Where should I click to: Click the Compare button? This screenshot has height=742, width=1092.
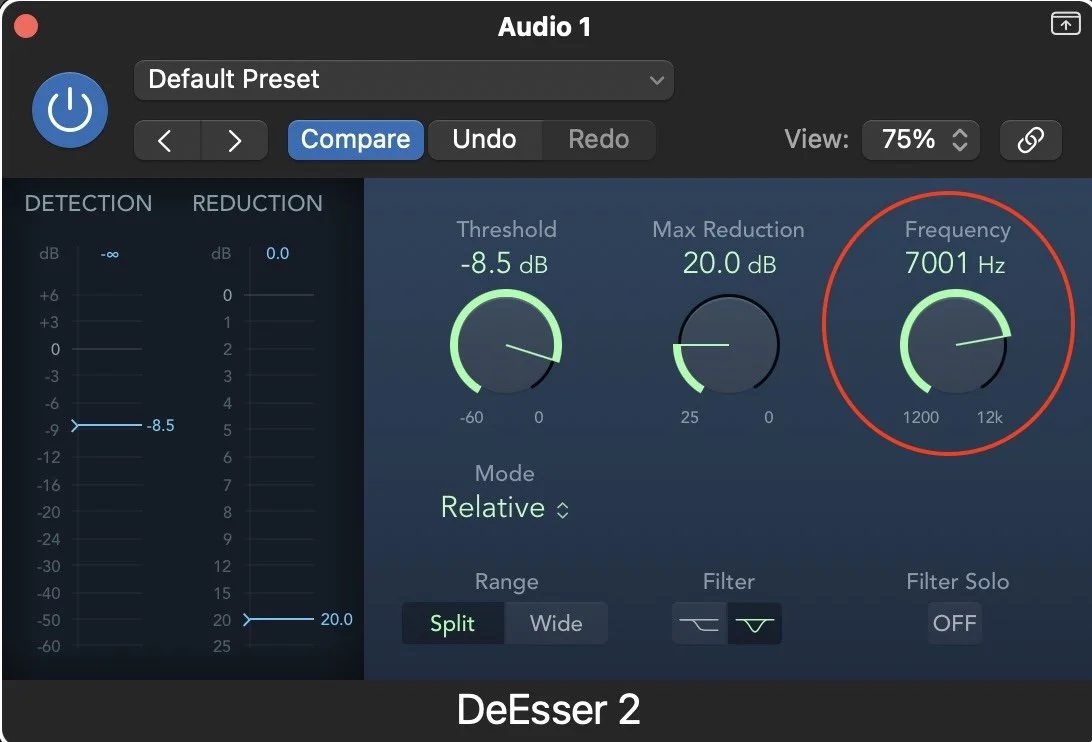[x=355, y=139]
